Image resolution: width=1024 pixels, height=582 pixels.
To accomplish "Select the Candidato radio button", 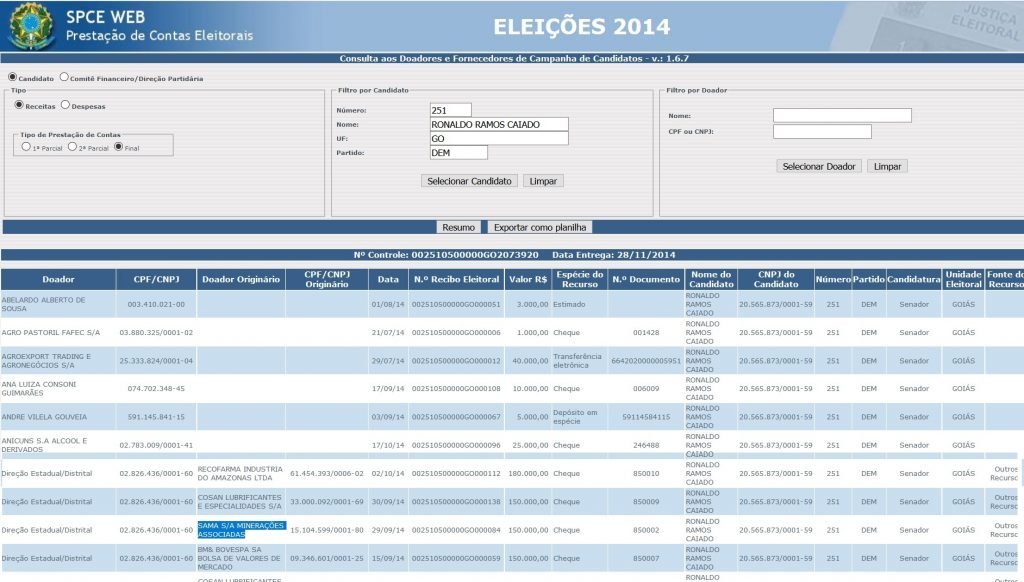I will 13,77.
